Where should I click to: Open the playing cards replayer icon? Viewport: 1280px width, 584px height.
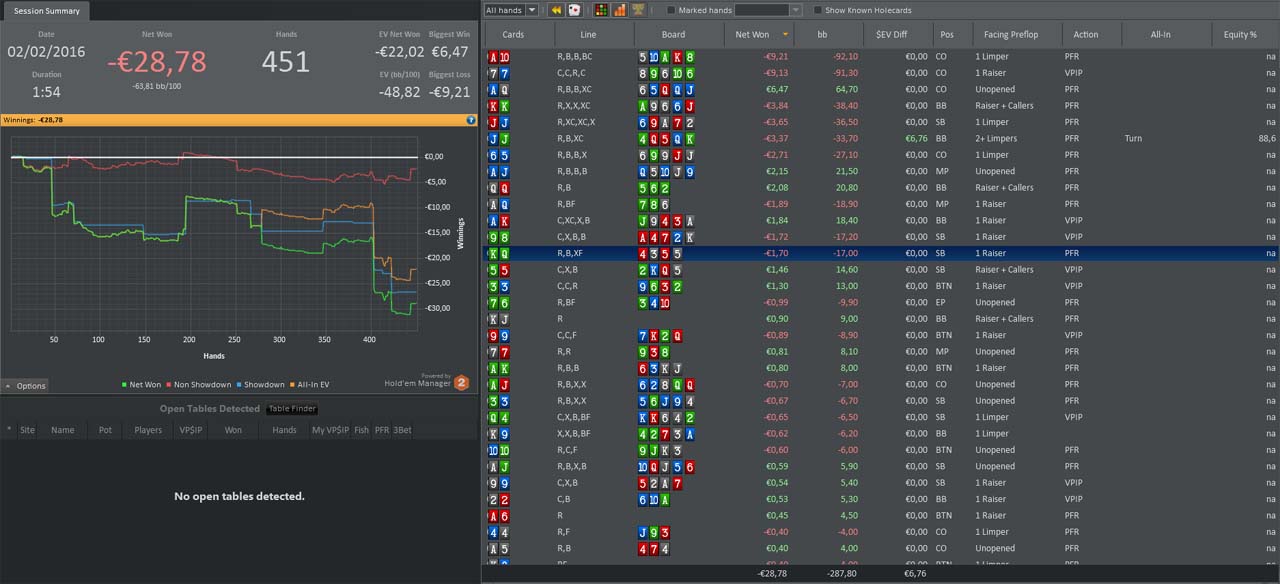tap(574, 10)
